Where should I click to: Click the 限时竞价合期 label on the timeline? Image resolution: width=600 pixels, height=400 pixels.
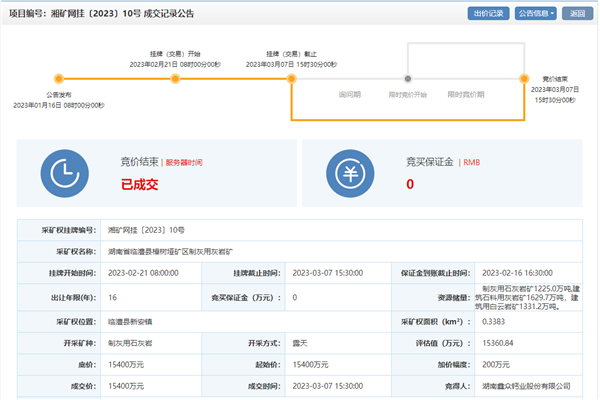(465, 94)
